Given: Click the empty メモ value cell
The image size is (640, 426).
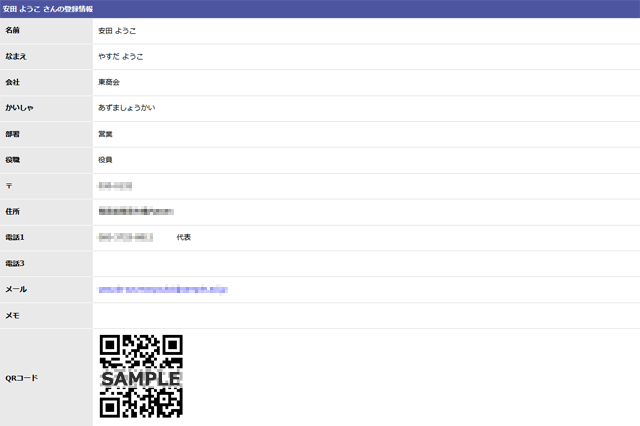Looking at the screenshot, I should tap(365, 316).
